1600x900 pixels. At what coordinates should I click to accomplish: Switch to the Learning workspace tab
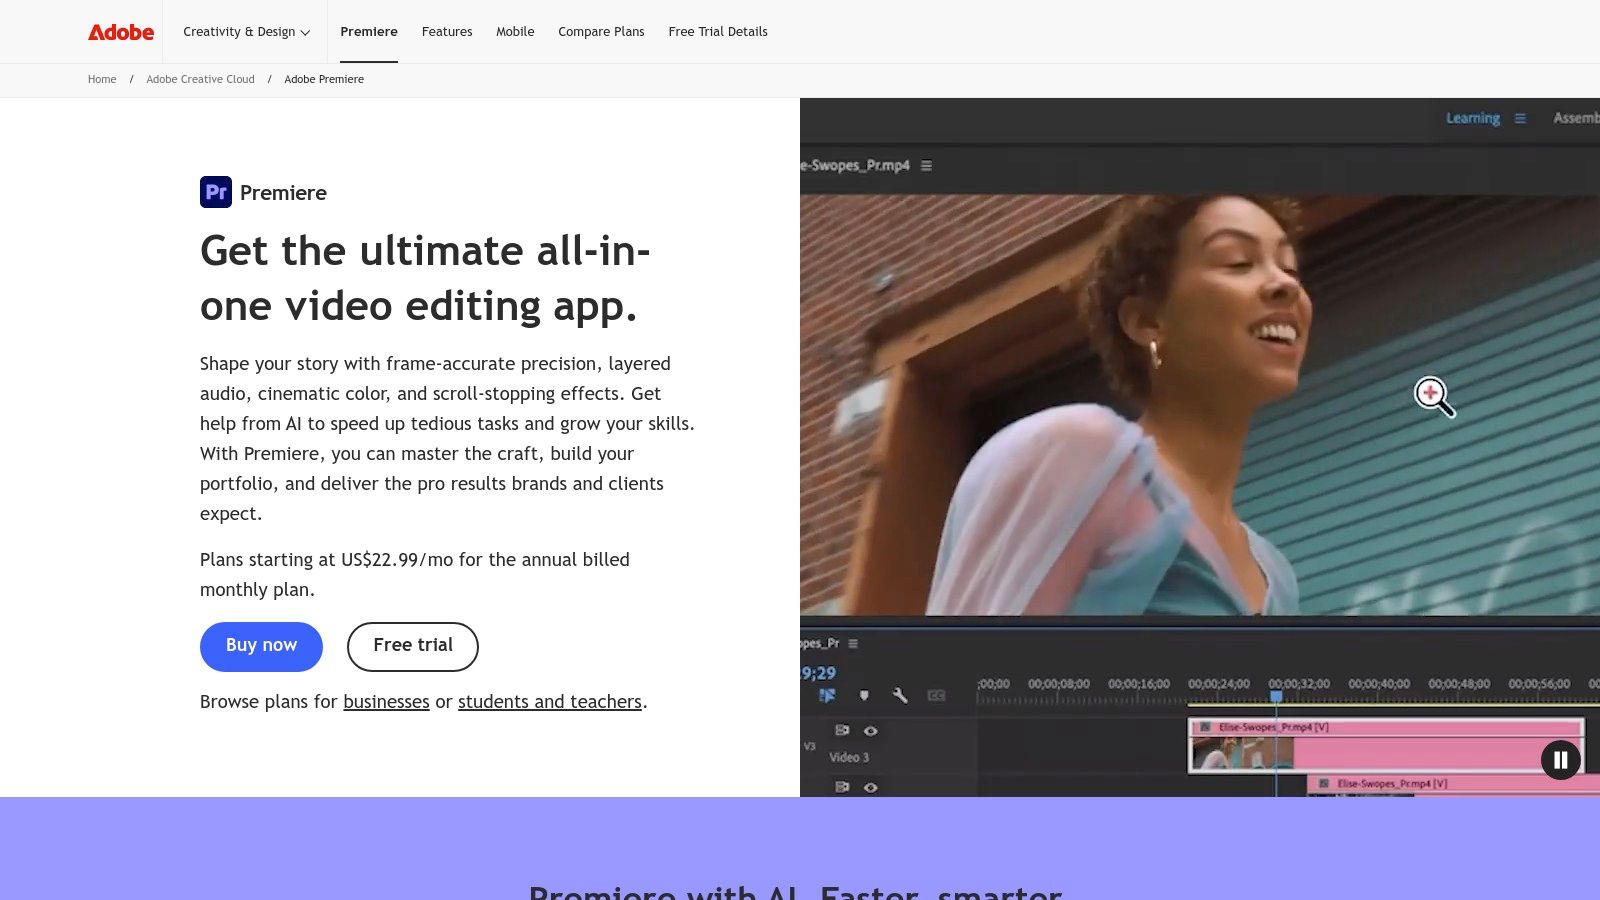1472,118
